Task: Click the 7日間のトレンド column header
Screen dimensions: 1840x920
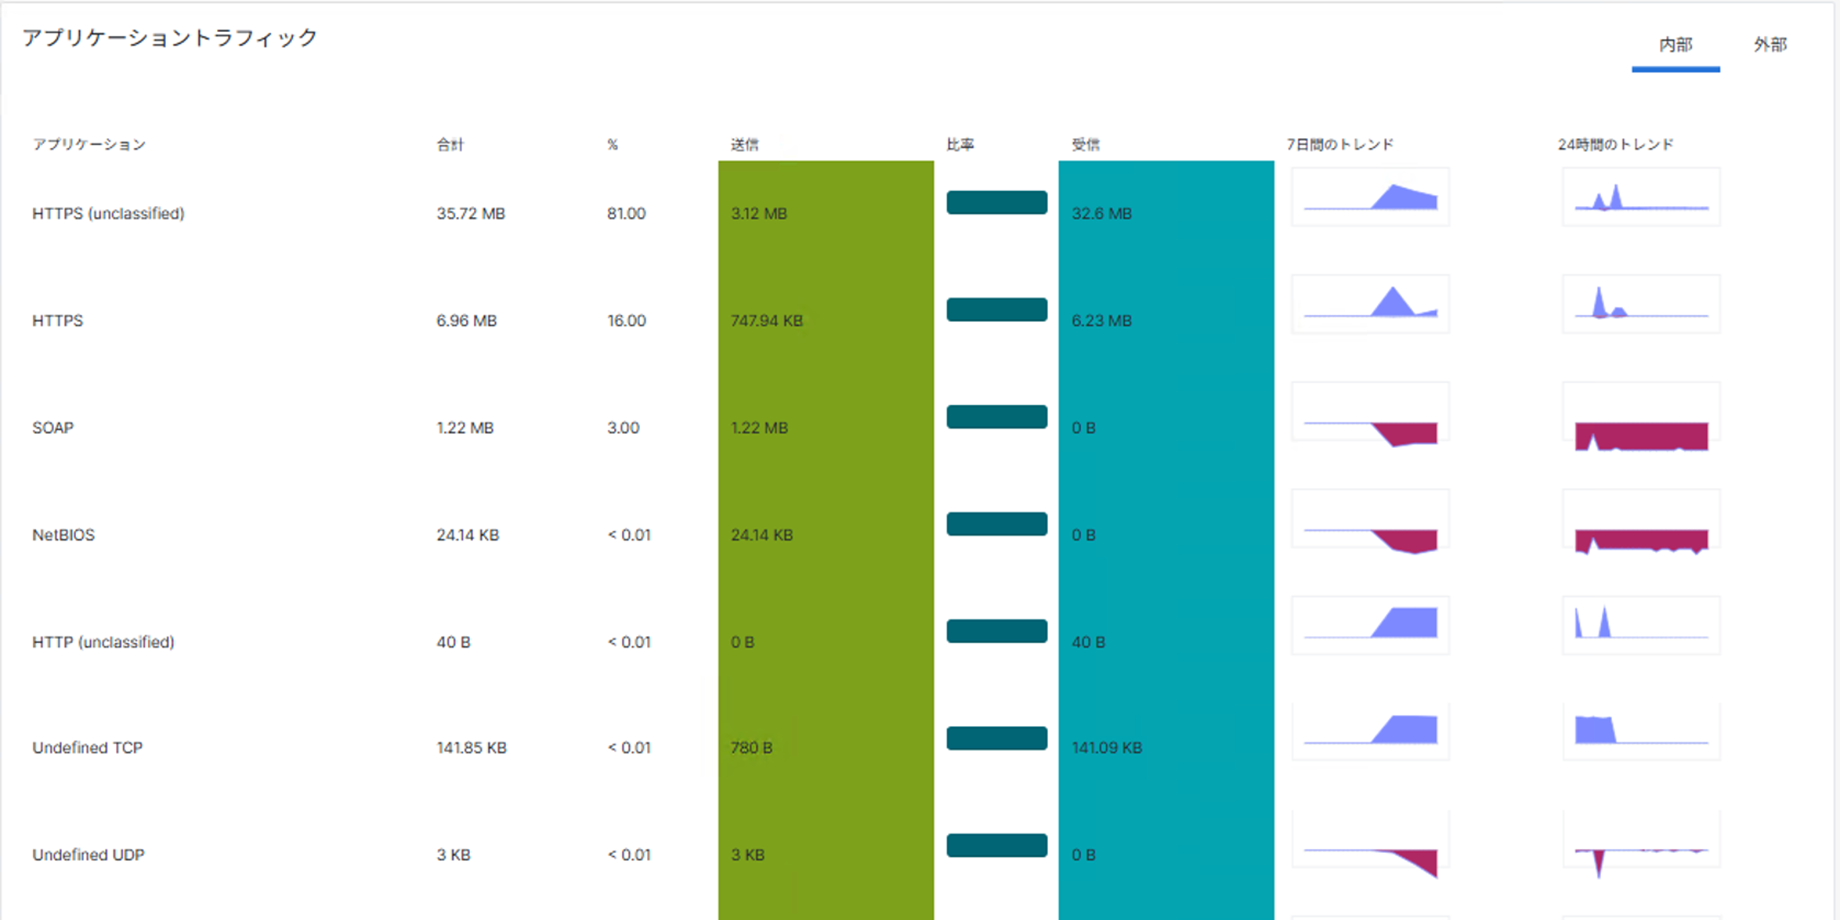Action: pos(1340,145)
